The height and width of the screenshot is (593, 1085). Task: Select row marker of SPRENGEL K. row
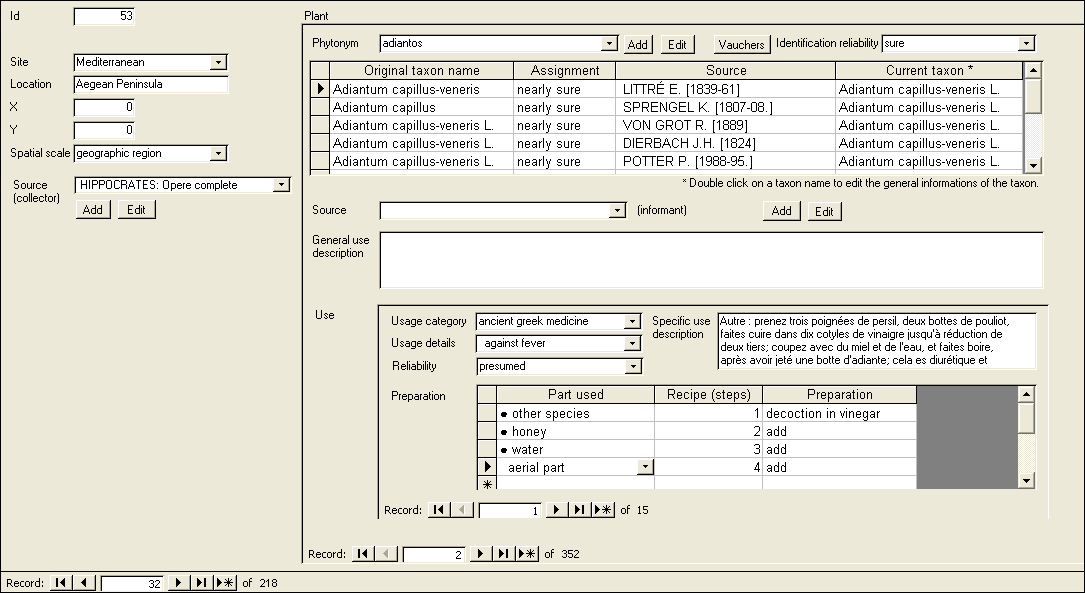tap(320, 107)
